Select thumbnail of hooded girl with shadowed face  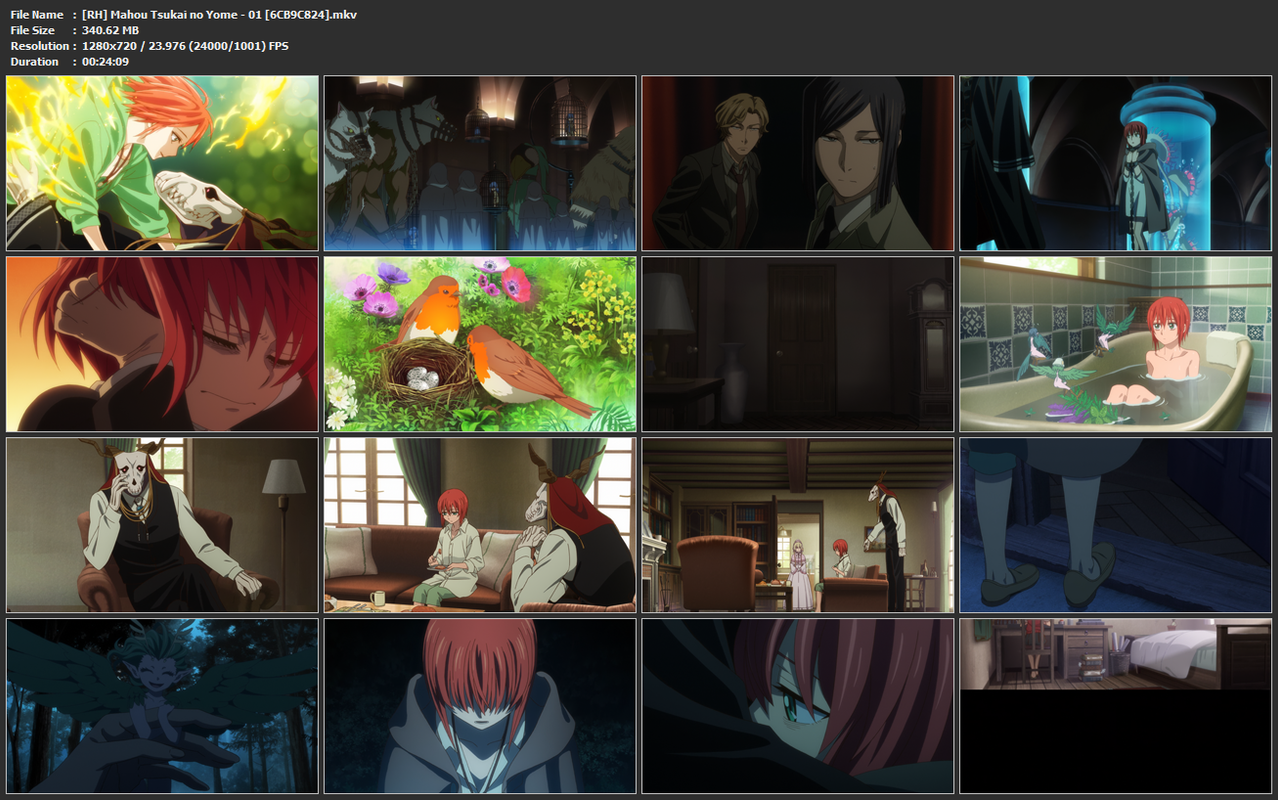pyautogui.click(x=480, y=706)
